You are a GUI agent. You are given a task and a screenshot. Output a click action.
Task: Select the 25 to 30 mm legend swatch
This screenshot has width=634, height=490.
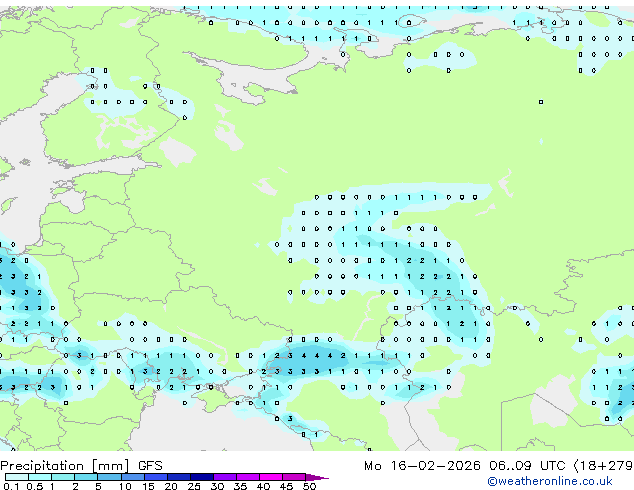pyautogui.click(x=201, y=477)
